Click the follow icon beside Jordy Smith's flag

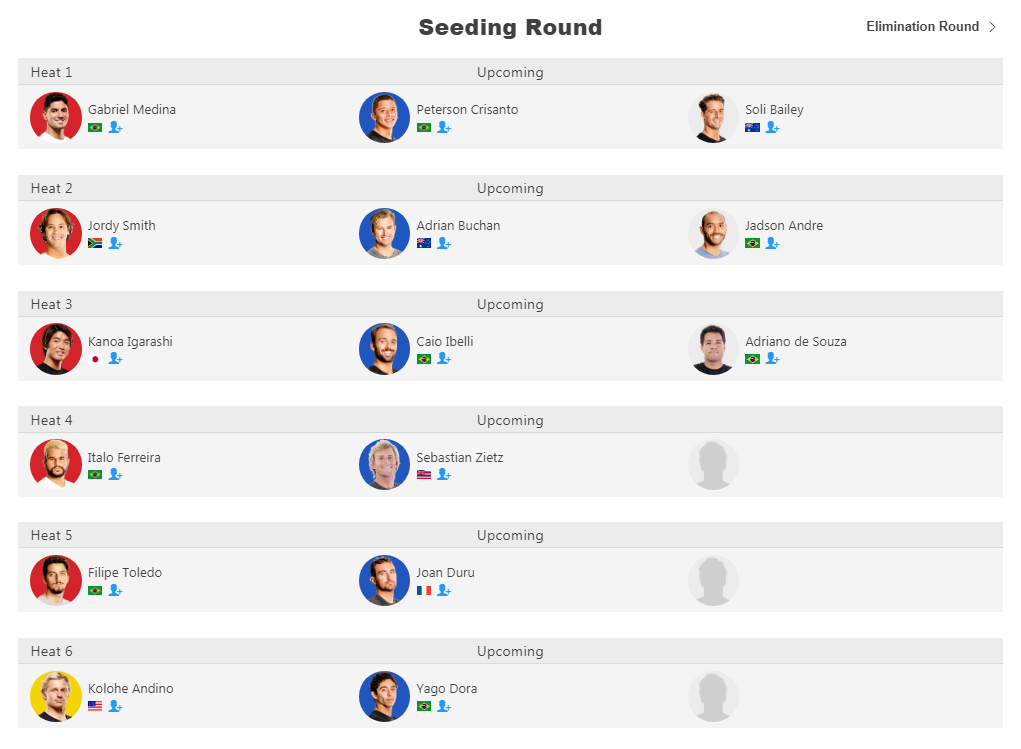pos(115,243)
